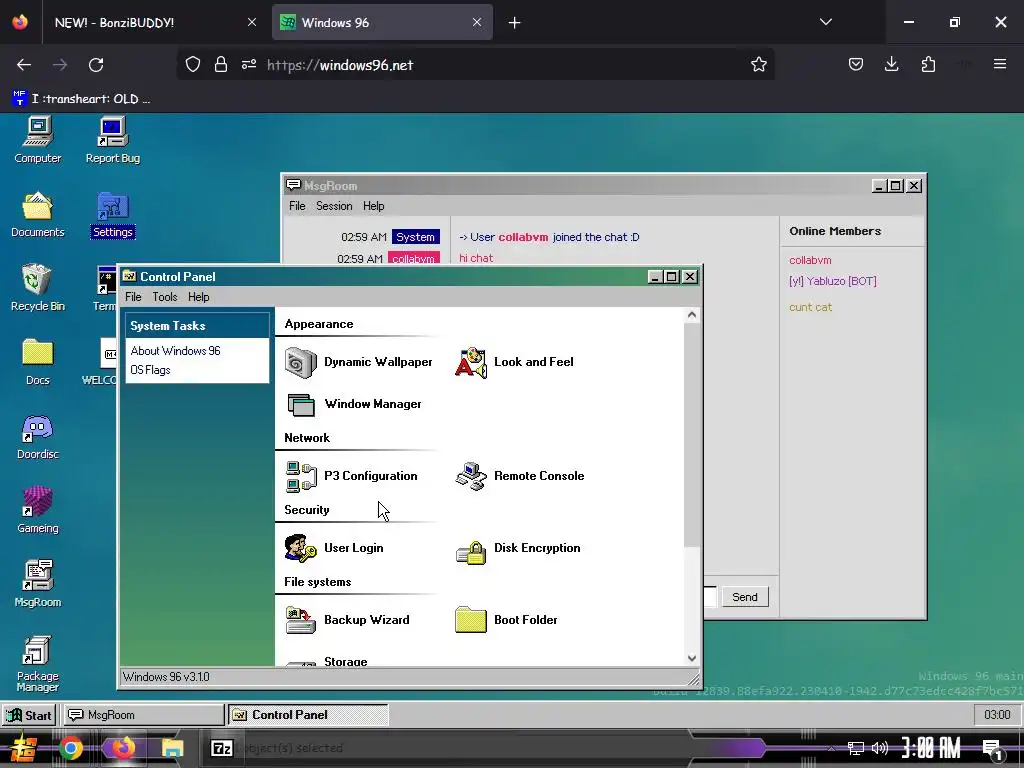Image resolution: width=1024 pixels, height=768 pixels.
Task: Click Control Panel scrollbar up arrow
Action: (692, 315)
